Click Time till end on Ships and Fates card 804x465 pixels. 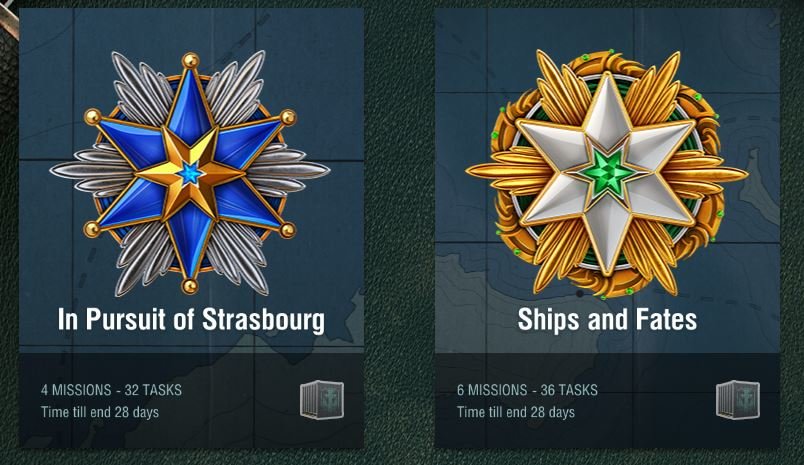pos(516,412)
